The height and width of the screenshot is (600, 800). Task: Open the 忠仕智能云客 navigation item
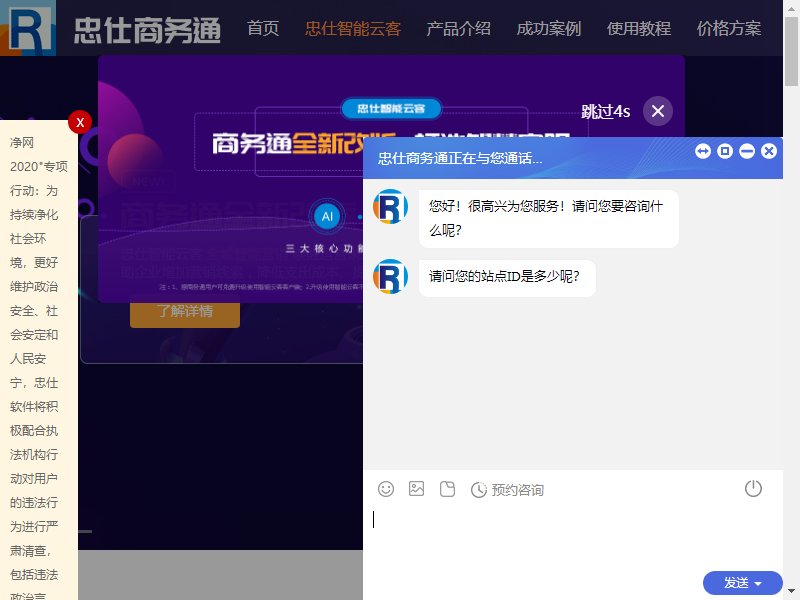click(353, 28)
